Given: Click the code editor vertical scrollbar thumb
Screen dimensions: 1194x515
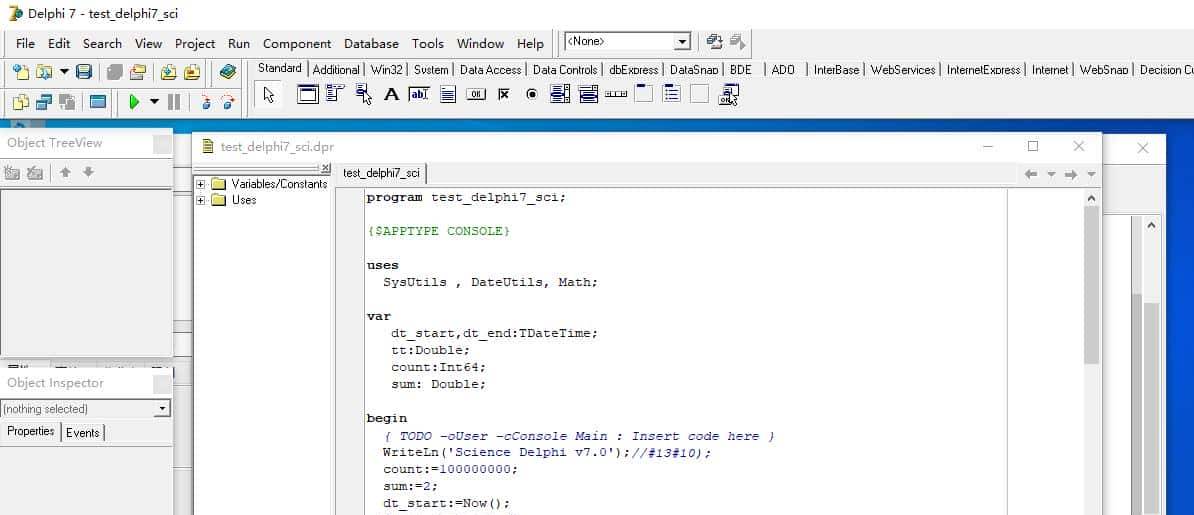Looking at the screenshot, I should (1091, 286).
